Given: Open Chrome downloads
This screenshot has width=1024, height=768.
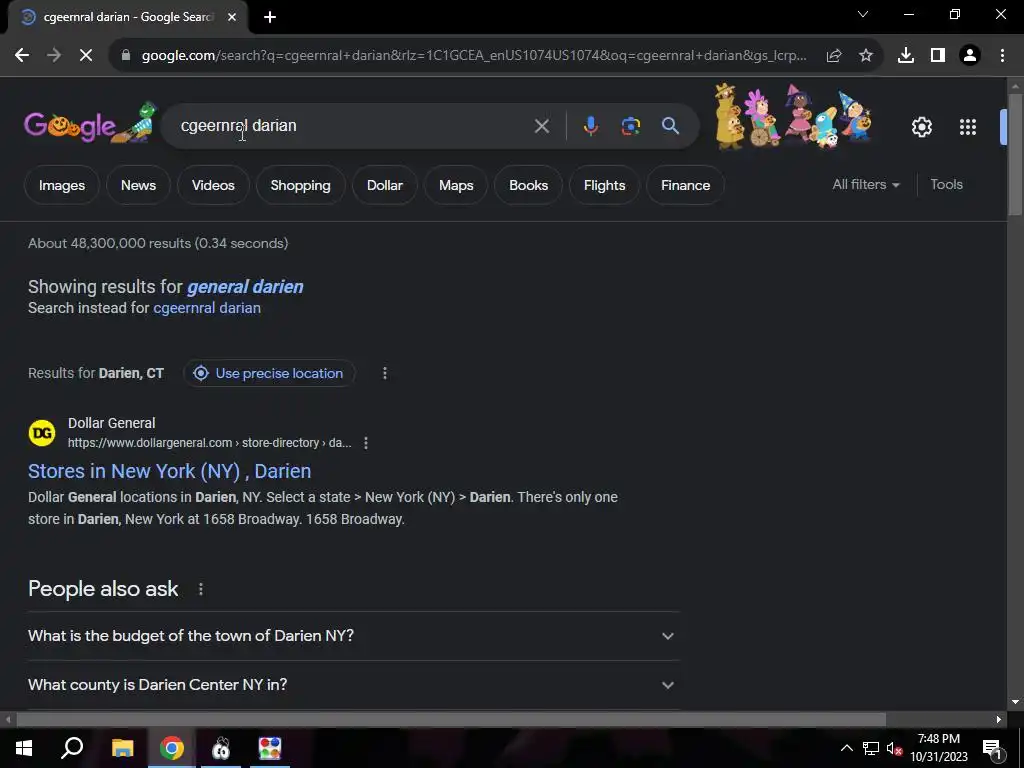Looking at the screenshot, I should tap(906, 56).
